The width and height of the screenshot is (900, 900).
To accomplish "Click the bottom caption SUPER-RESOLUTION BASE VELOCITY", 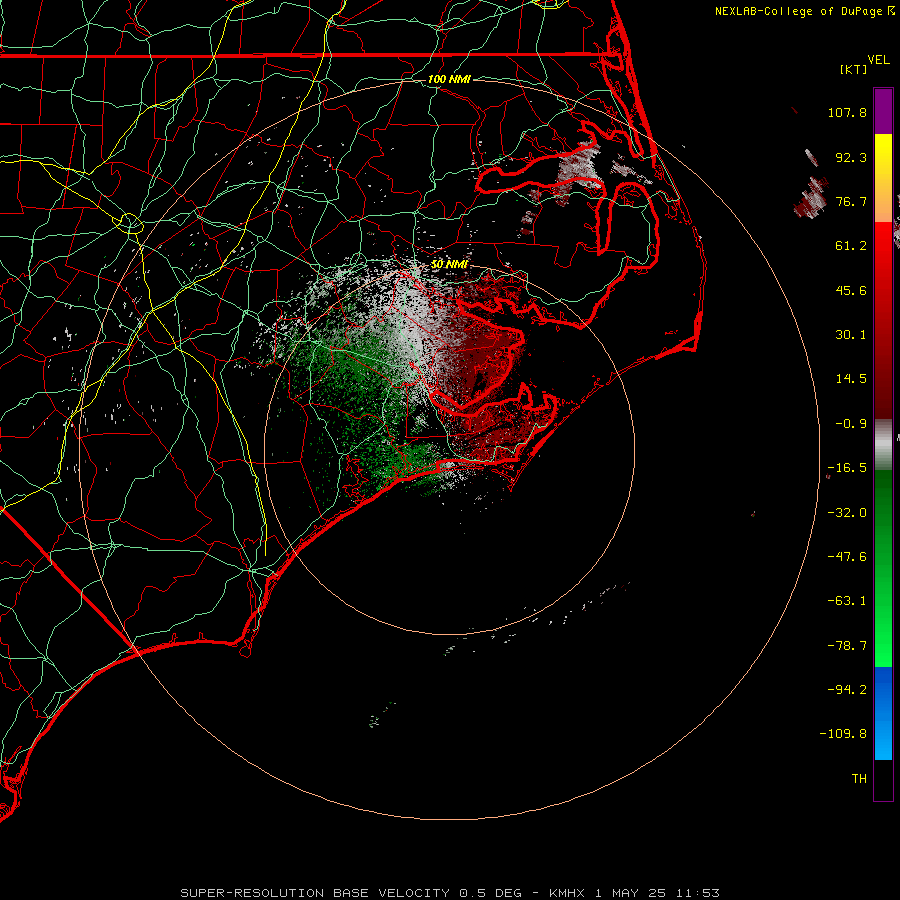I will pyautogui.click(x=315, y=893).
